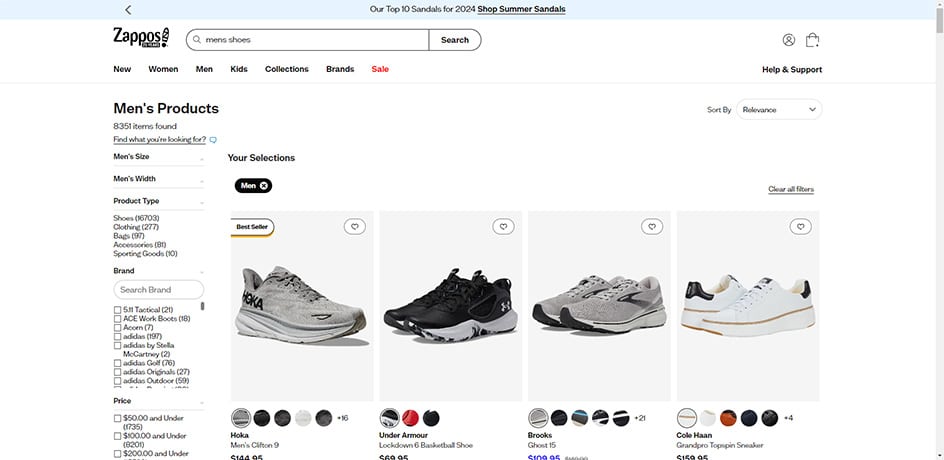Check the $50.00 and Under price checkbox
This screenshot has height=460, width=944.
pos(117,418)
